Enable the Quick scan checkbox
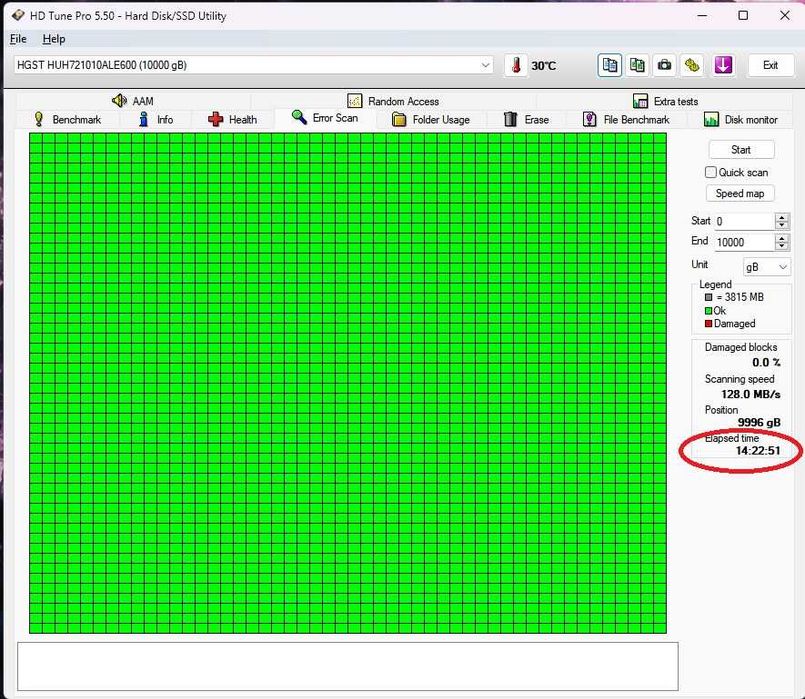805x699 pixels. [711, 172]
